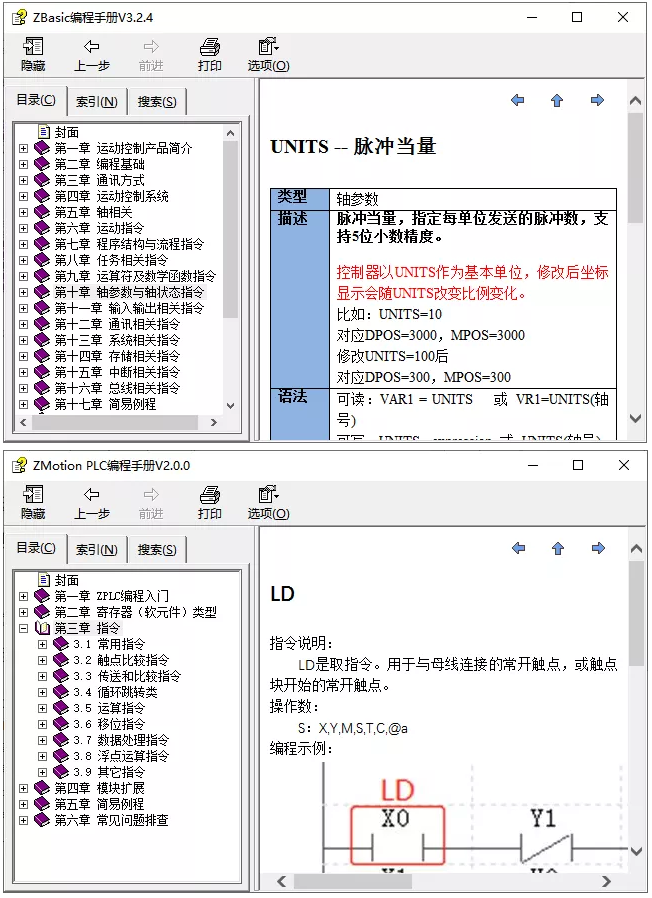Switch to 搜索(S) tab in ZBasic manual
652x898 pixels.
[x=157, y=102]
